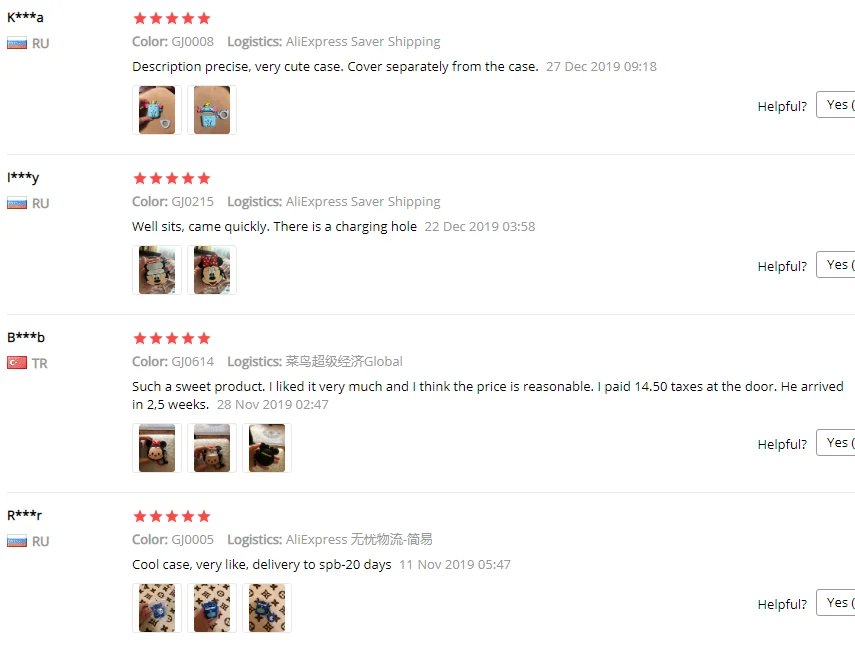
Task: Open K***a's second review photo
Action: tap(212, 110)
